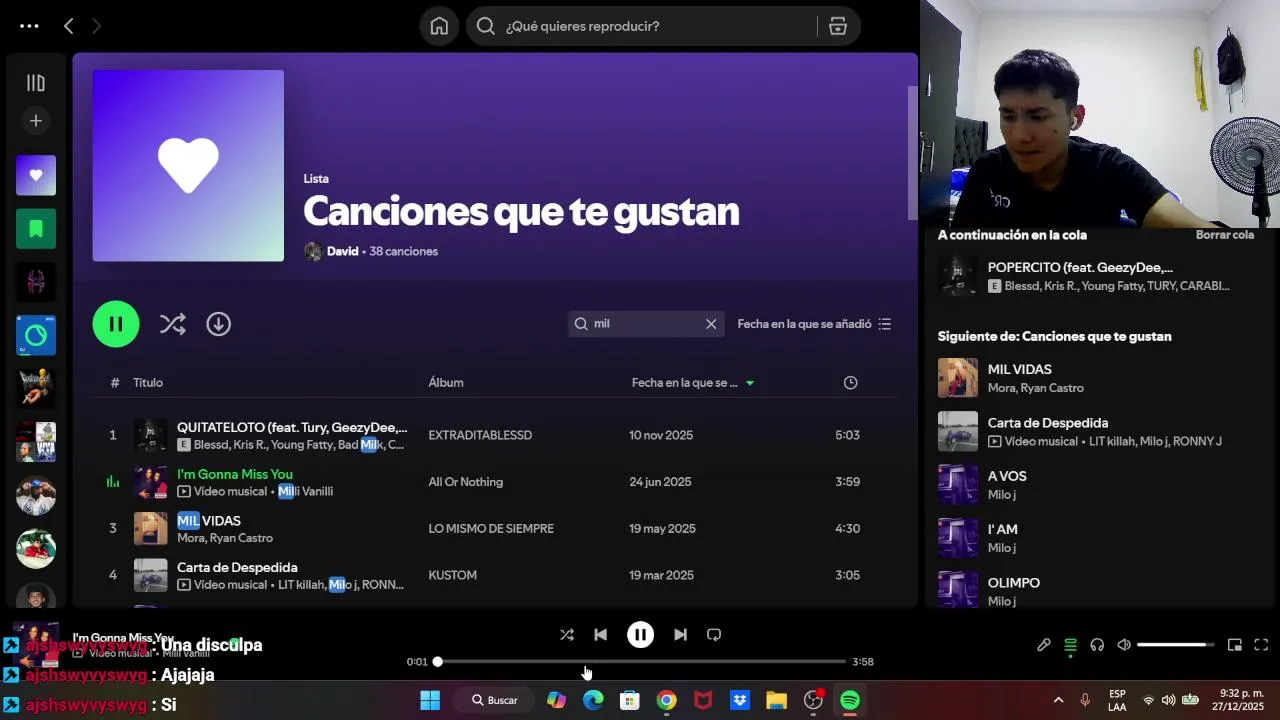
Task: Toggle repeat in player bar
Action: click(x=714, y=635)
